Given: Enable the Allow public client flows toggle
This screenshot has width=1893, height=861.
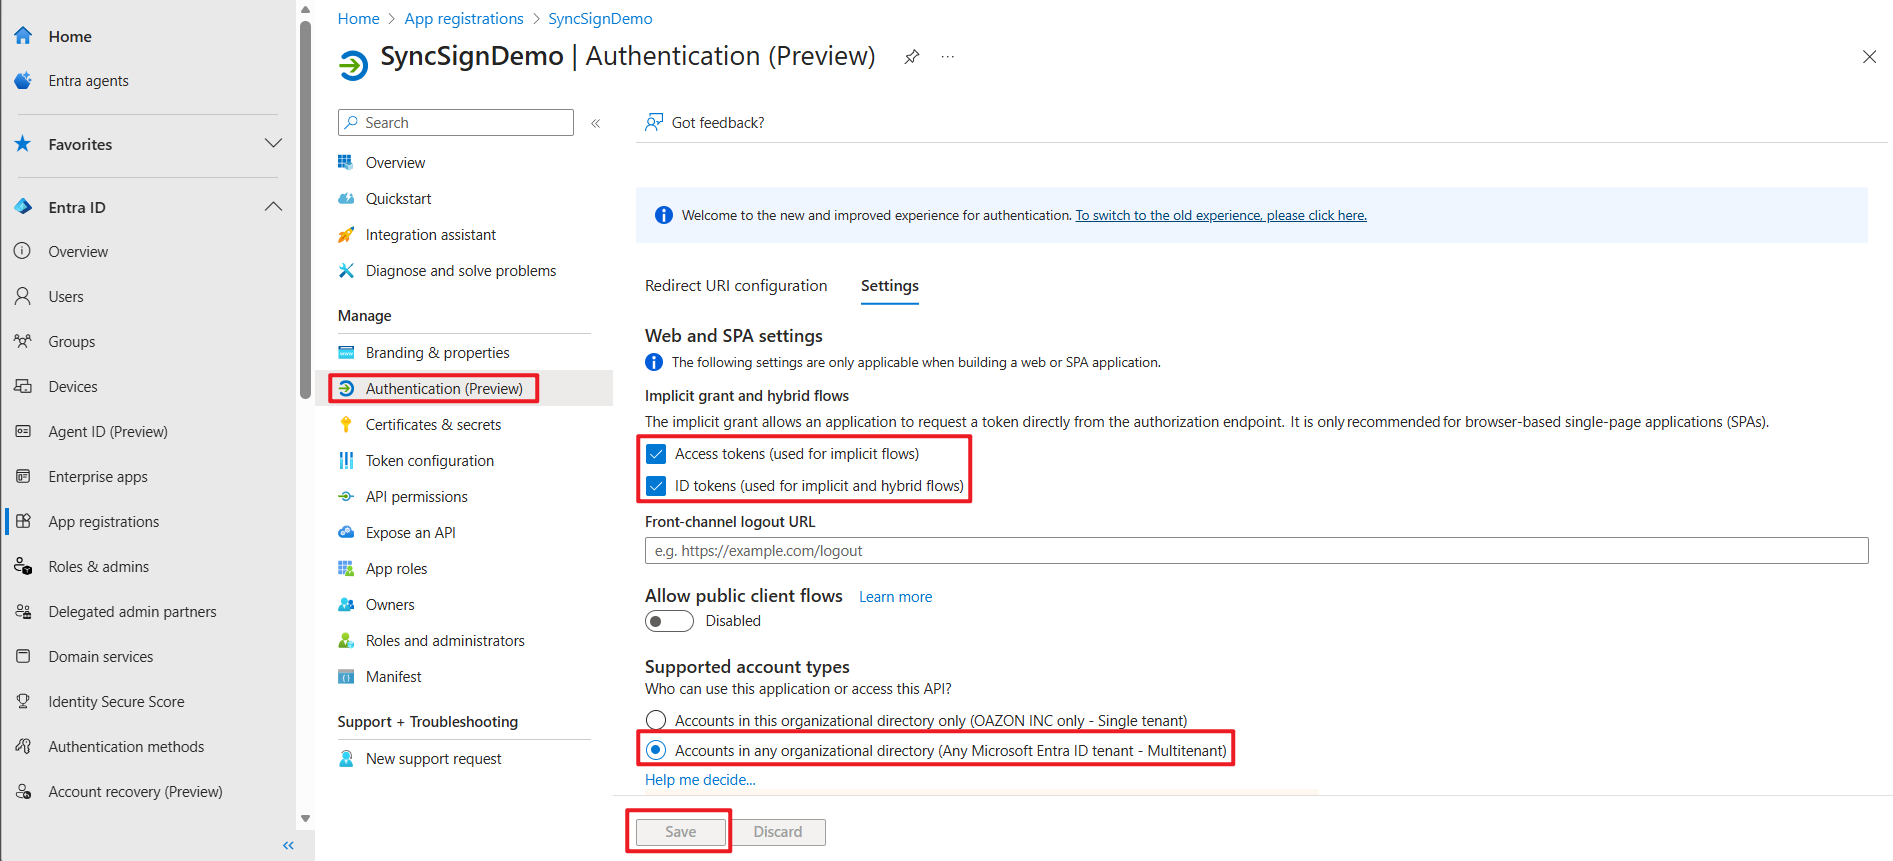Looking at the screenshot, I should [x=669, y=621].
